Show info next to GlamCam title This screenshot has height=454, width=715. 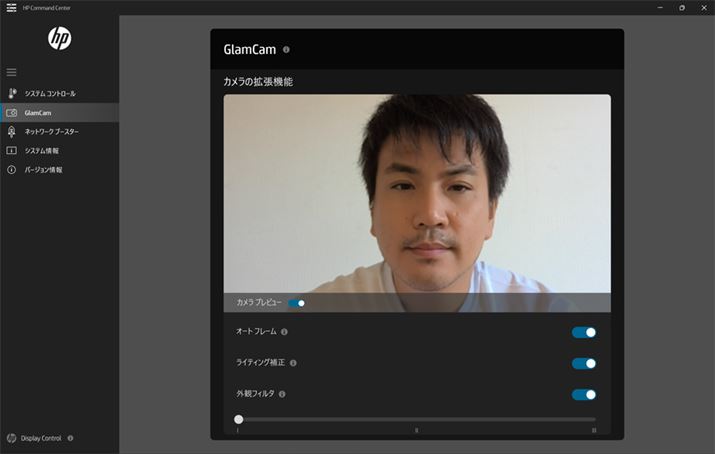tap(287, 49)
